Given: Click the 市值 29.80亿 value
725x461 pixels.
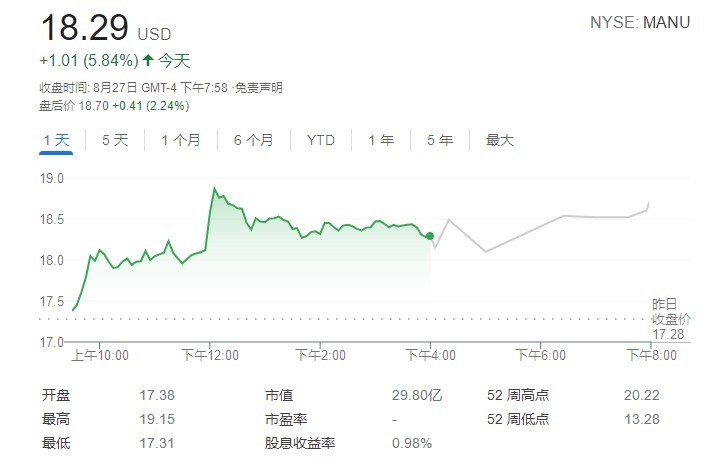Looking at the screenshot, I should click(x=417, y=395).
